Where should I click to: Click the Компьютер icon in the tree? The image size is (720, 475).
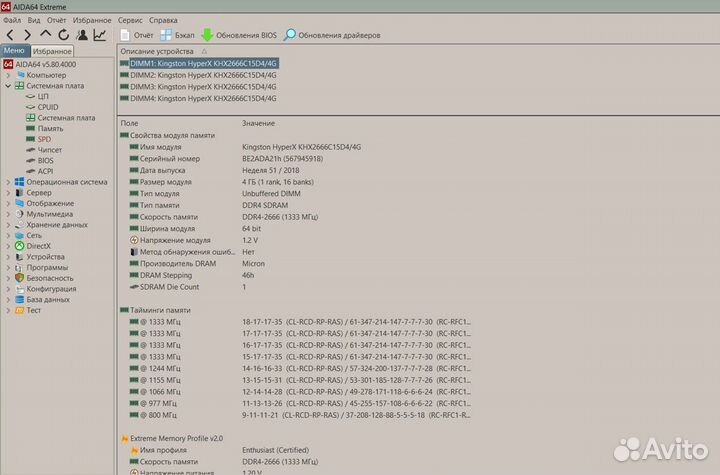click(x=20, y=75)
